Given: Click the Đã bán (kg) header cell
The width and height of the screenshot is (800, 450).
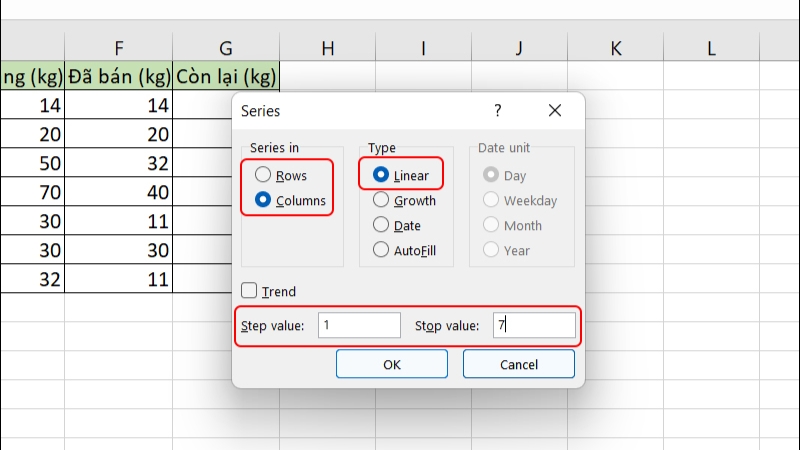Looking at the screenshot, I should pyautogui.click(x=119, y=75).
